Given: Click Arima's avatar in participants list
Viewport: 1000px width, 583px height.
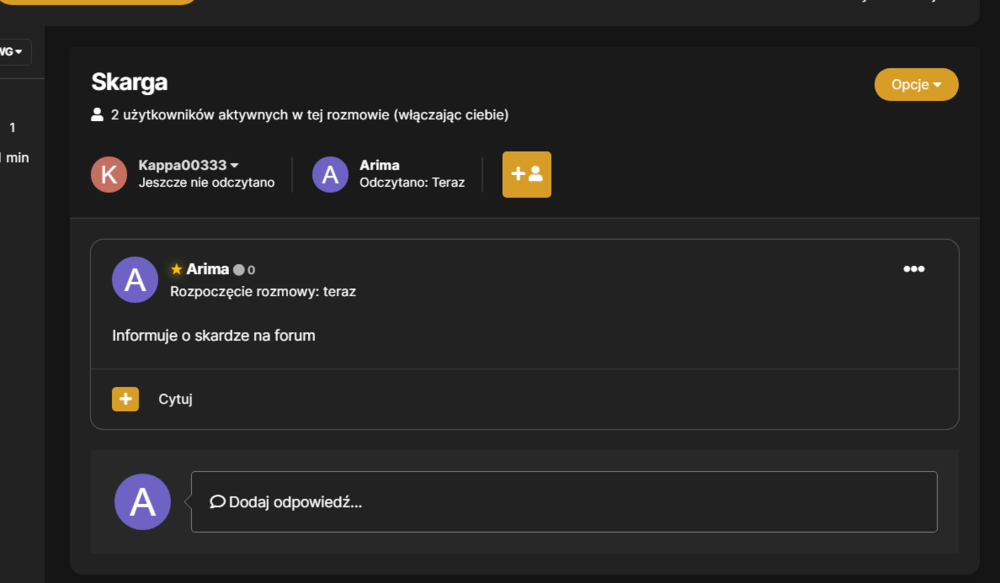Looking at the screenshot, I should pyautogui.click(x=330, y=174).
